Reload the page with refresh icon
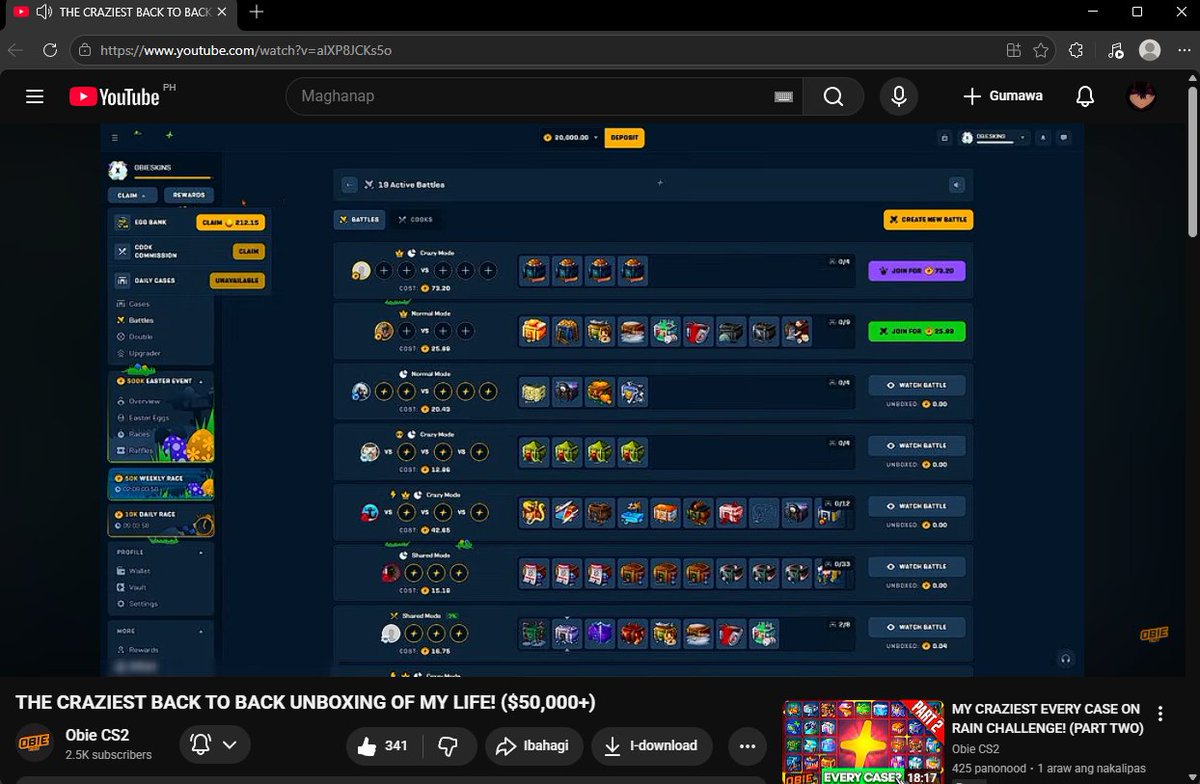The height and width of the screenshot is (784, 1200). coord(50,49)
